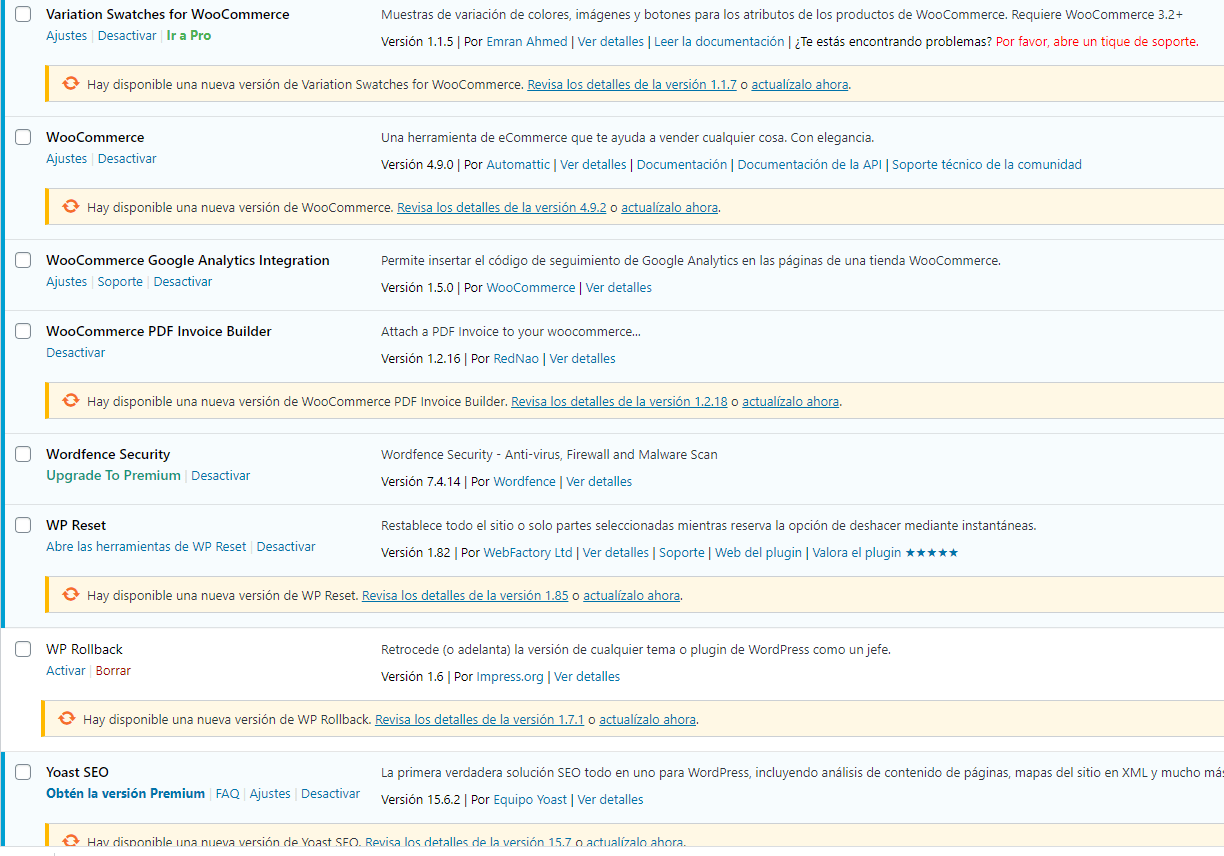This screenshot has width=1224, height=856.
Task: Deactivate WooCommerce Google Analytics Integration
Action: (x=183, y=282)
